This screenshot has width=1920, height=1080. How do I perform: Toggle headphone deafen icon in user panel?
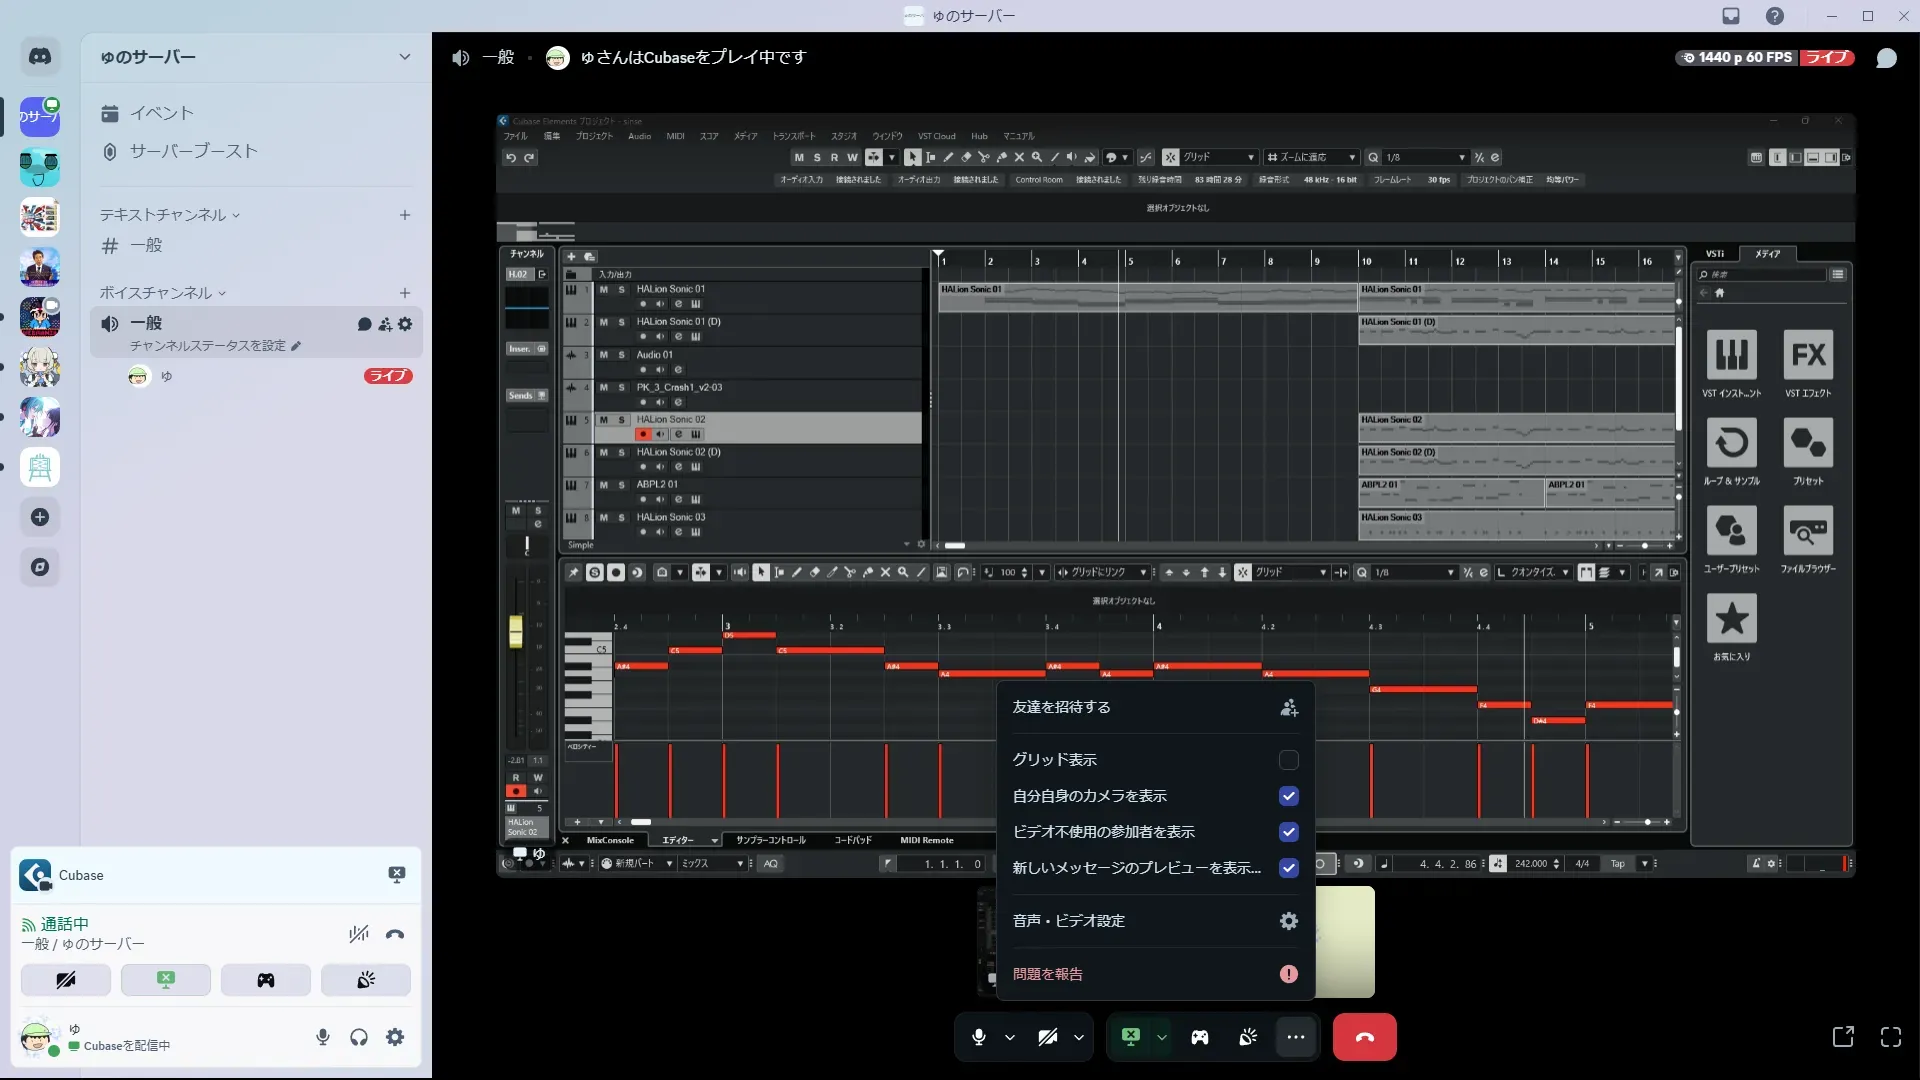359,1037
